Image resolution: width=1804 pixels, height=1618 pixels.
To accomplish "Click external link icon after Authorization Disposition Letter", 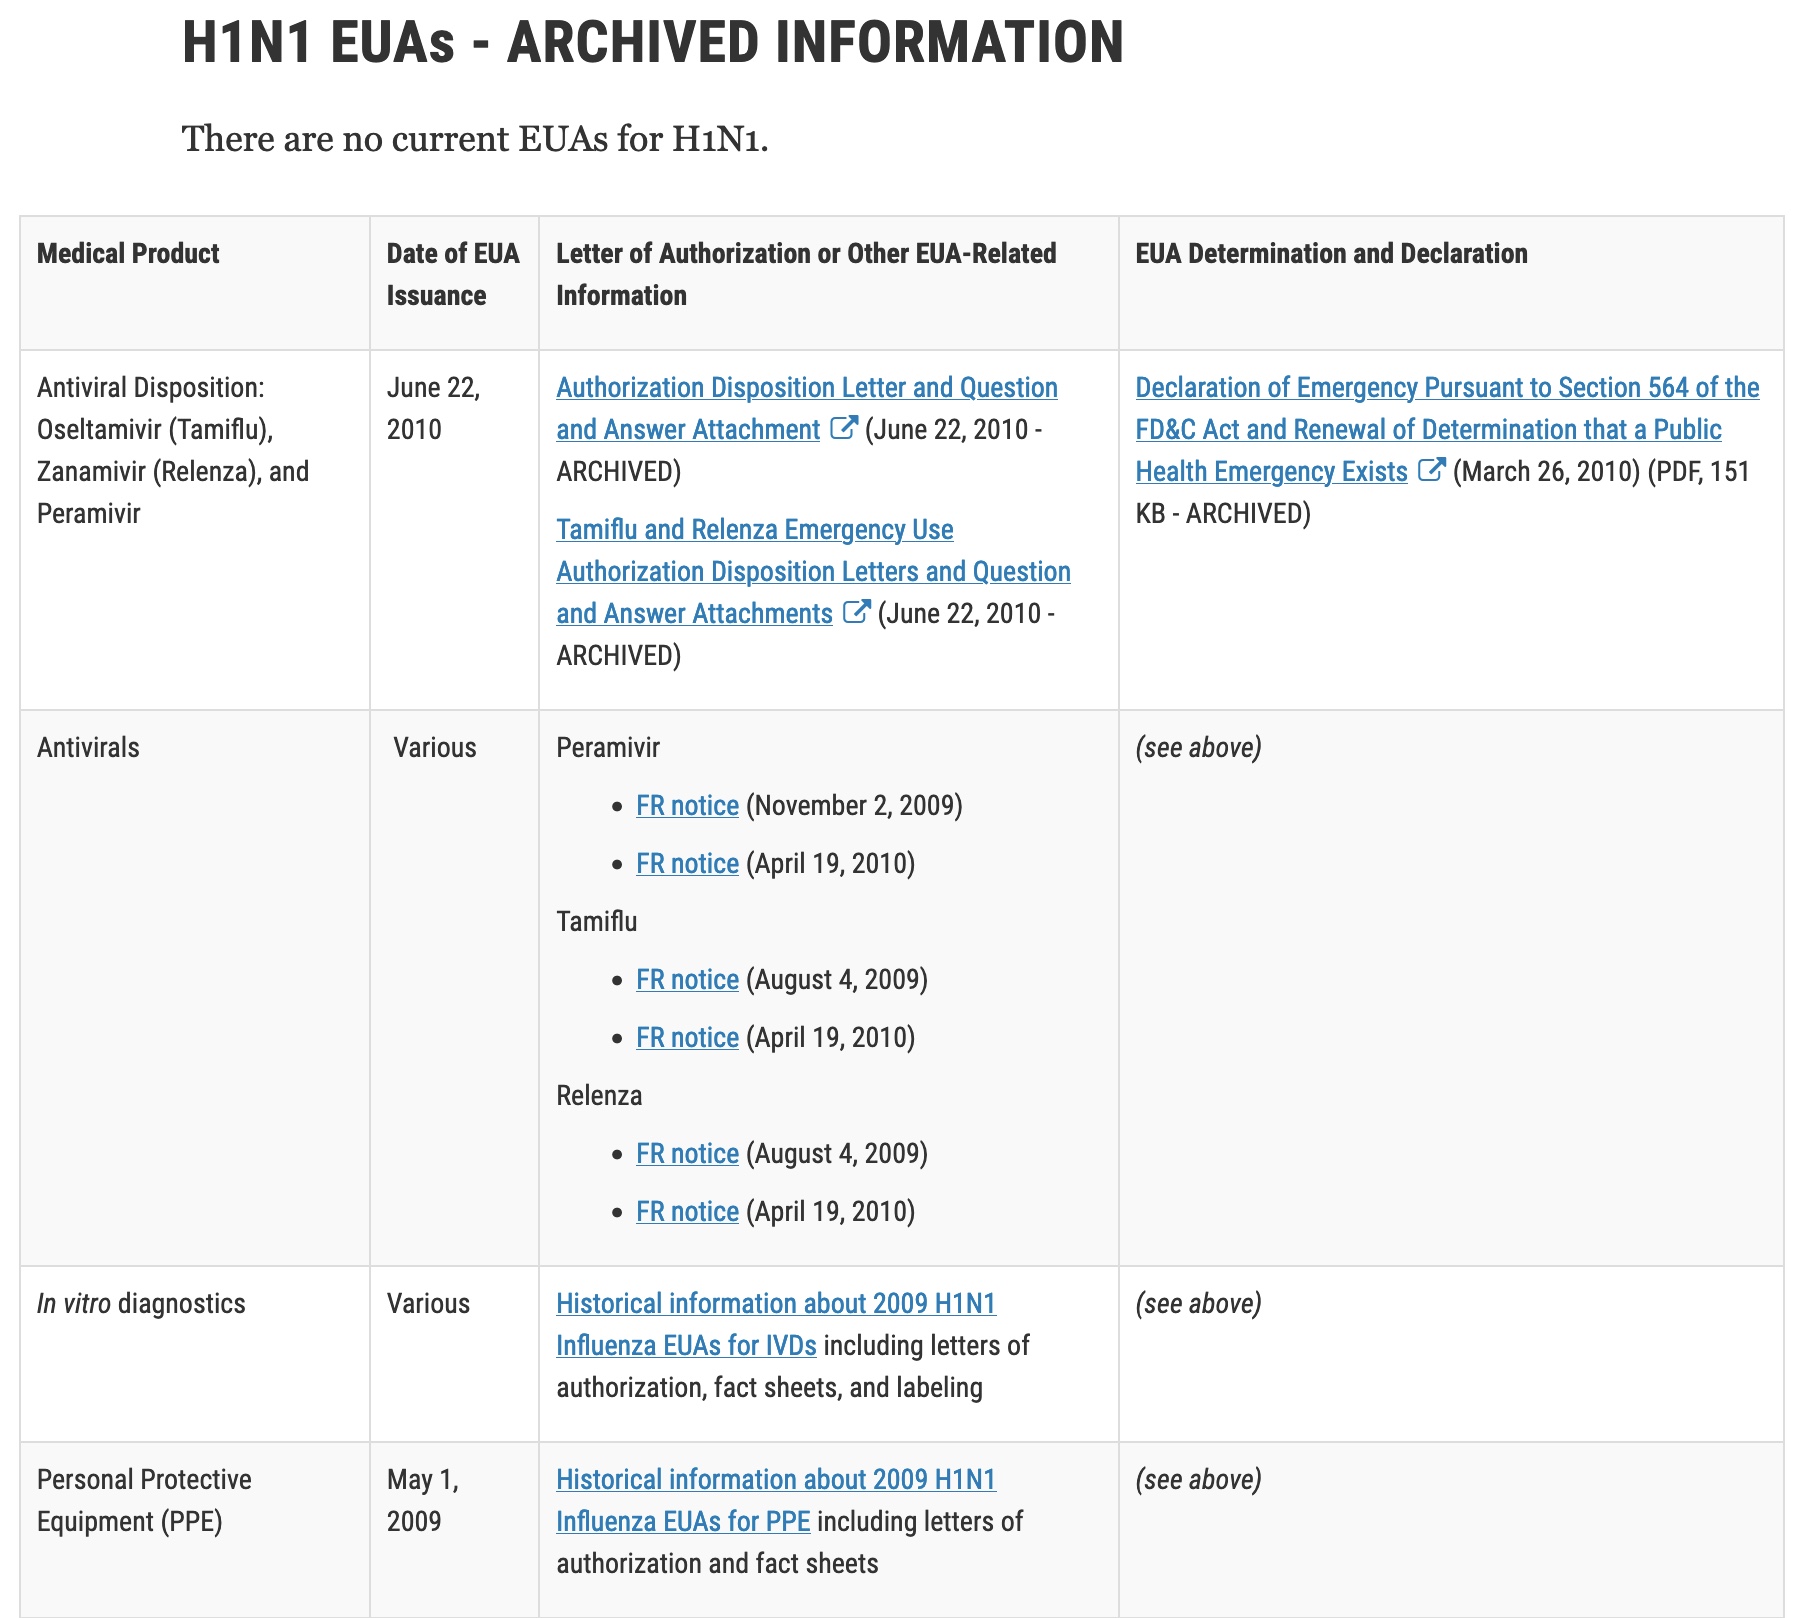I will tap(844, 429).
